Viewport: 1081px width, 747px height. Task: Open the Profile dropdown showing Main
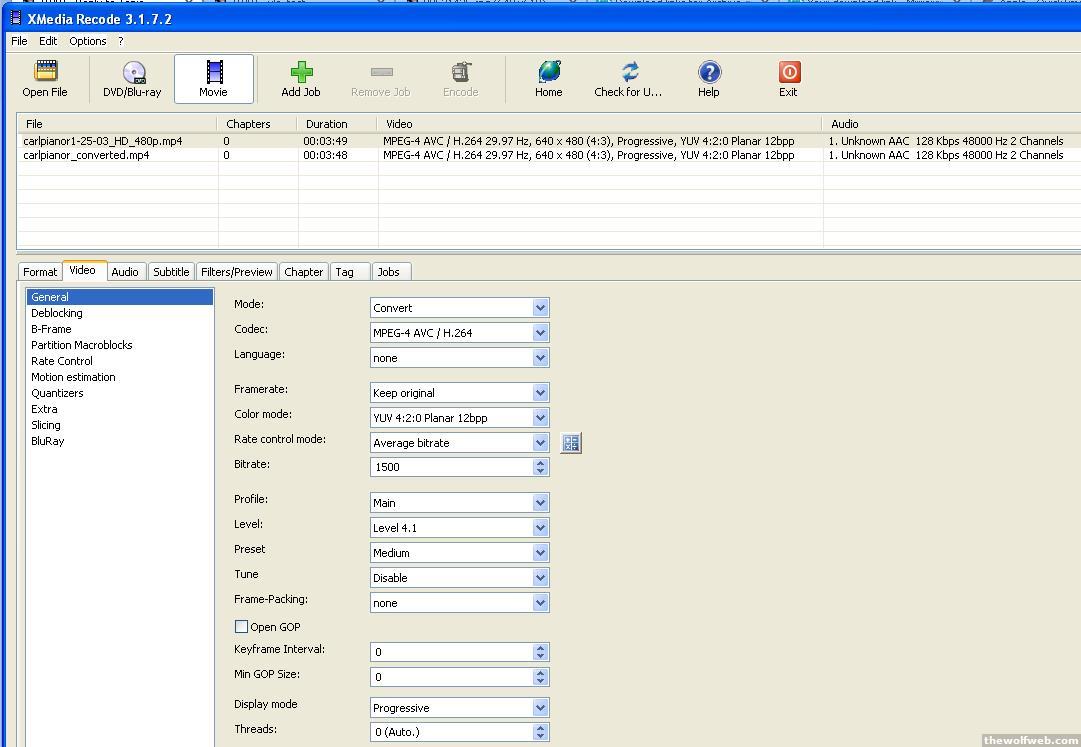point(540,503)
